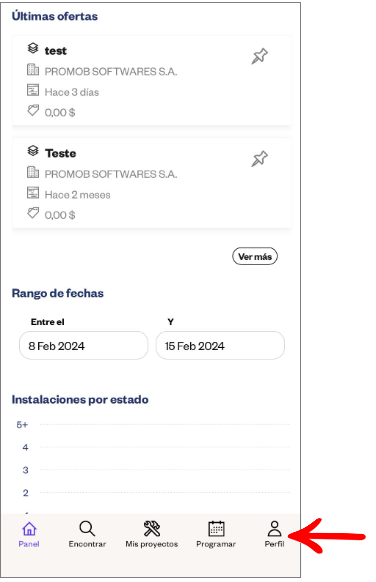Open the Panel home tab
The width and height of the screenshot is (376, 582).
[x=29, y=534]
